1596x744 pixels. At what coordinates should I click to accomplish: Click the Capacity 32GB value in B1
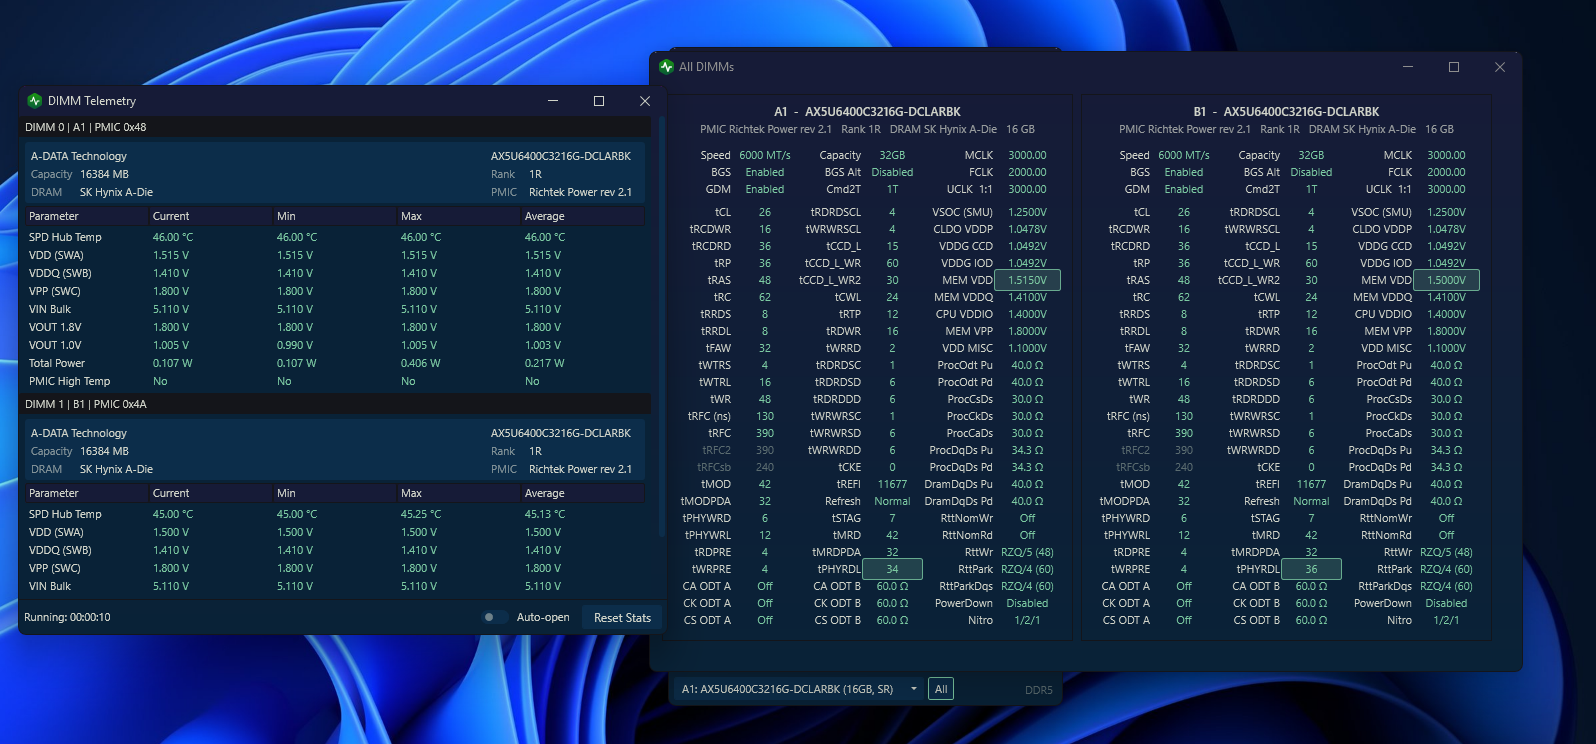[x=1311, y=155]
